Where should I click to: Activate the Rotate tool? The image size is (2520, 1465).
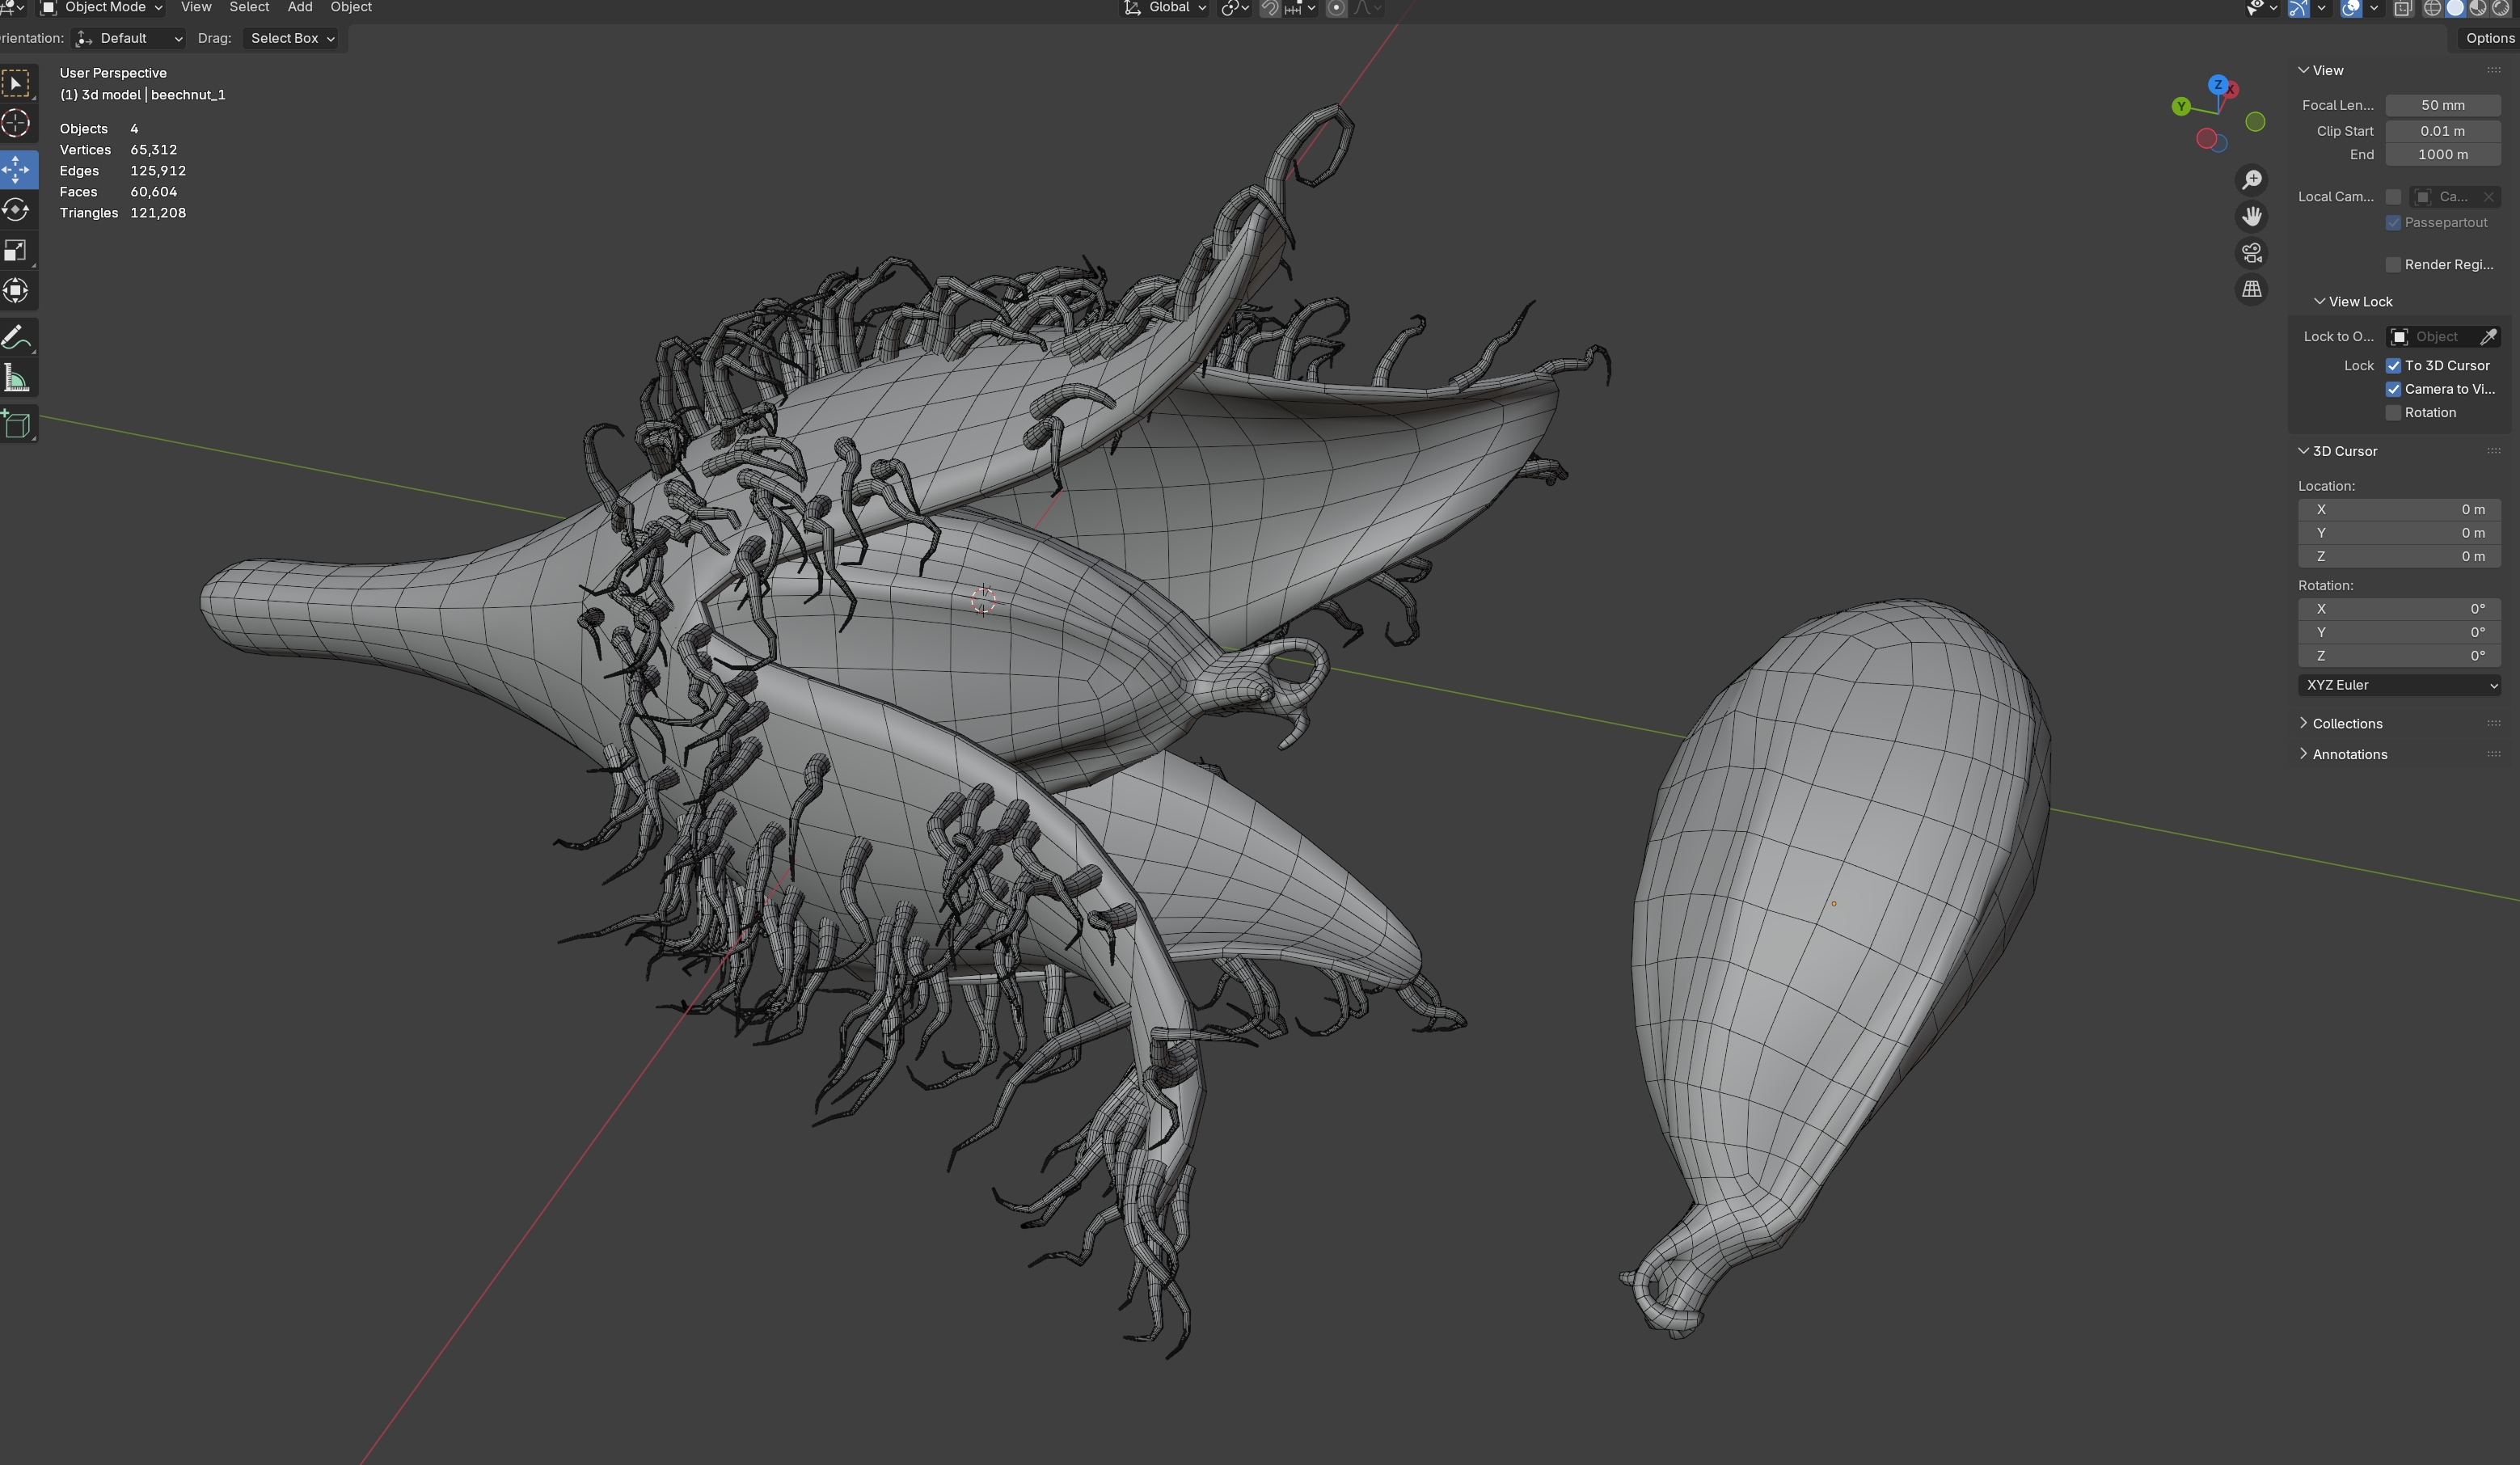point(16,210)
